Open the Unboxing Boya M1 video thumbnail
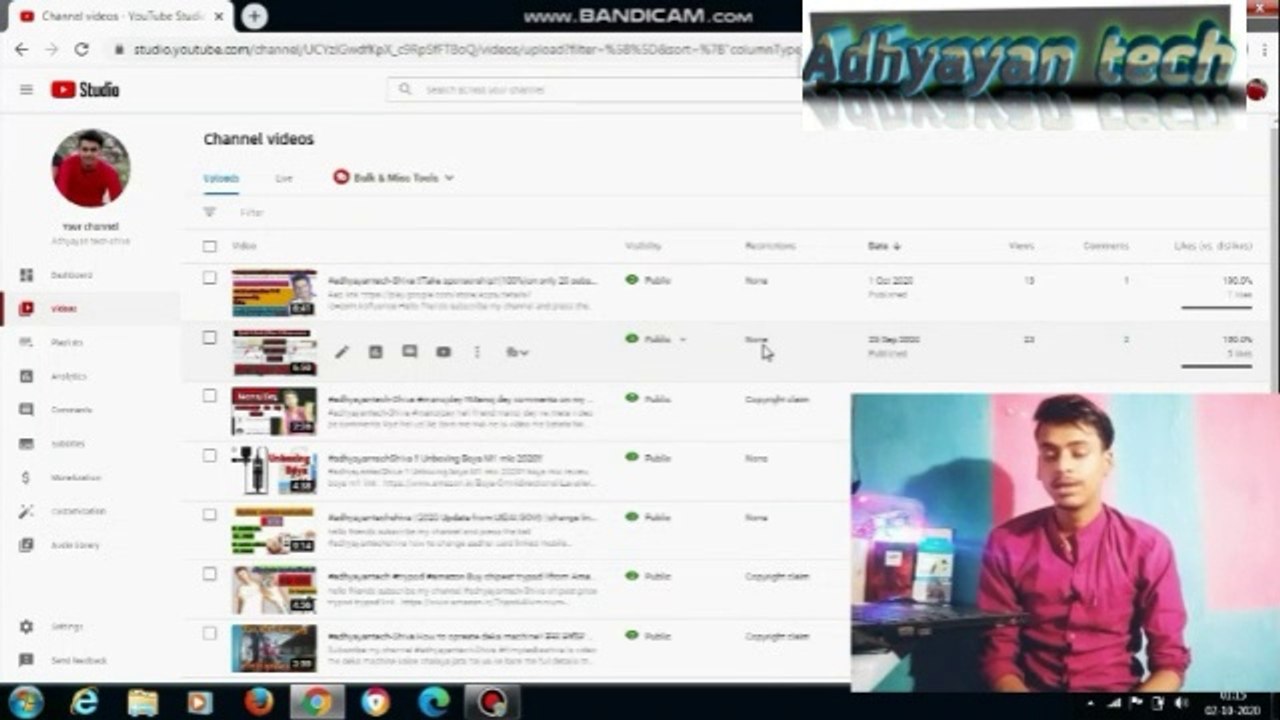Screen dimensions: 1280x720 tap(274, 470)
